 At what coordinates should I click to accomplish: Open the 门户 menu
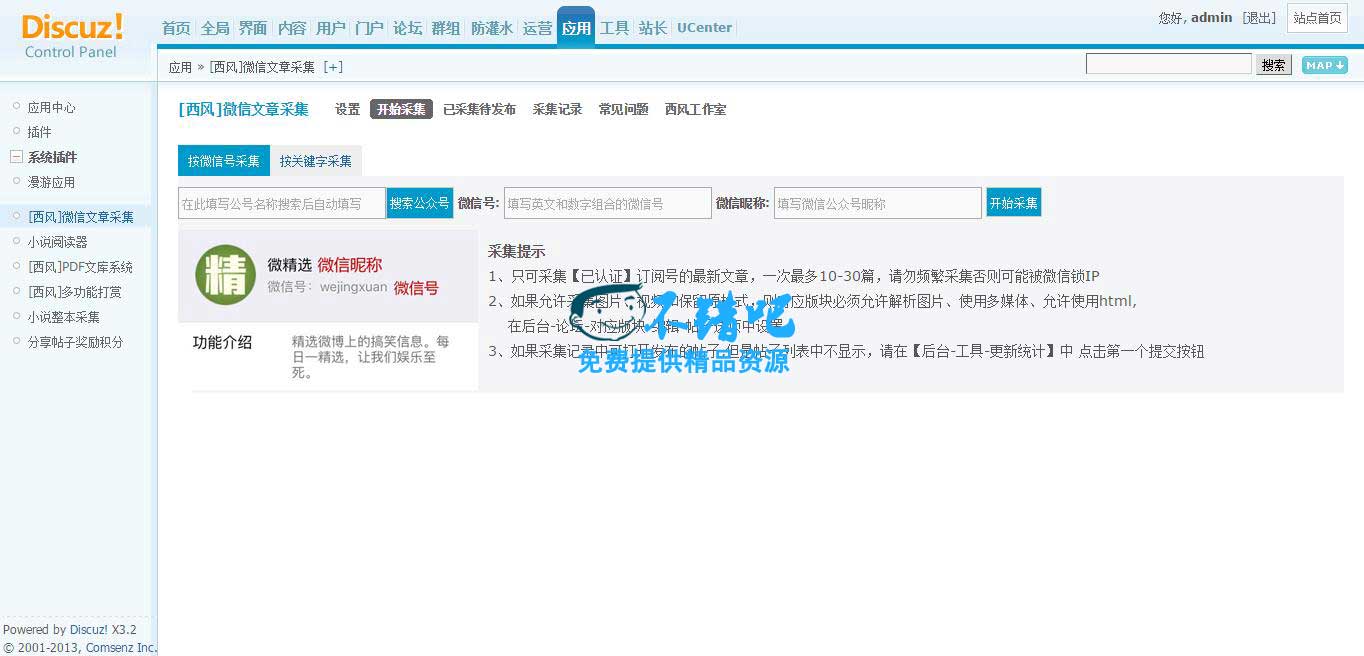tap(369, 28)
